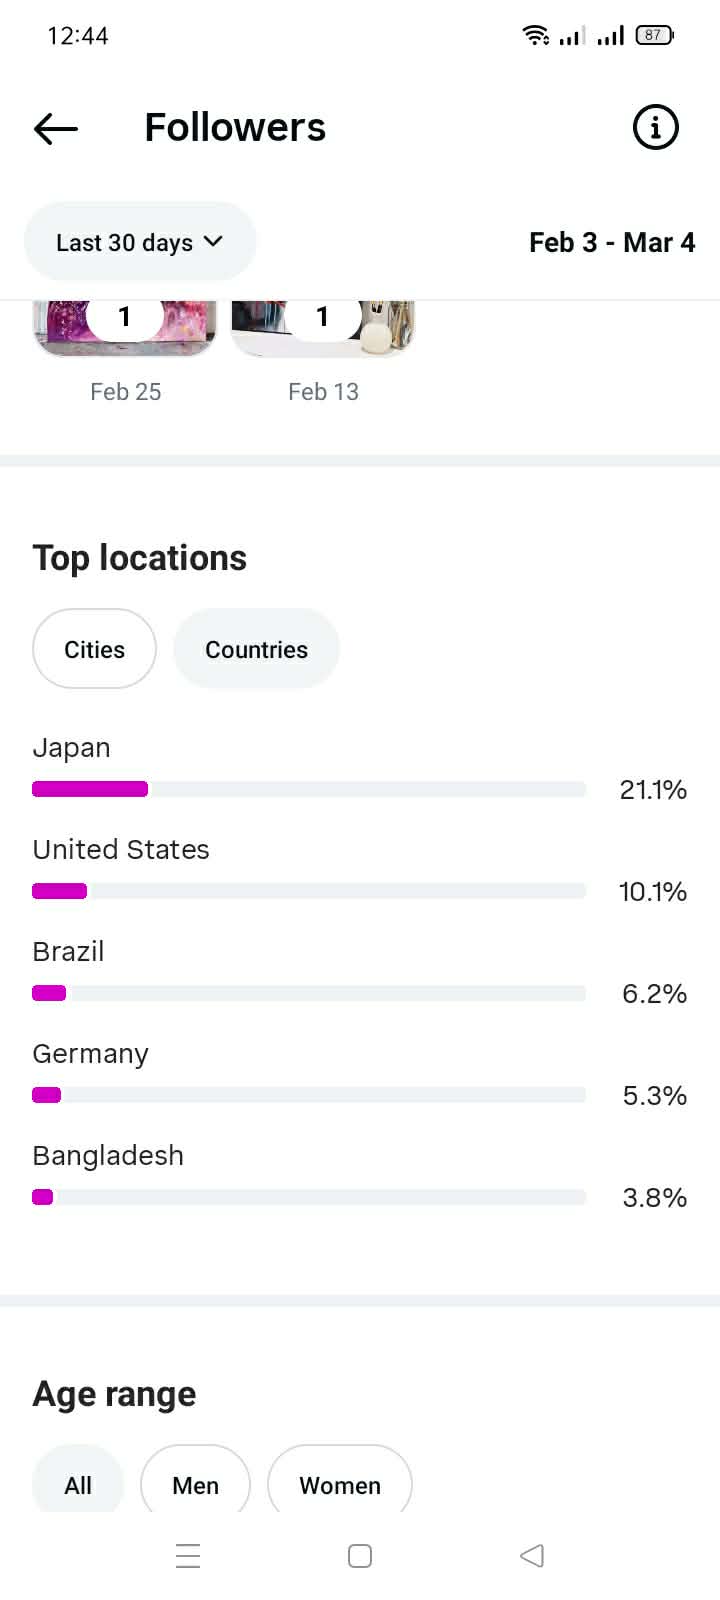
Task: Tap the Japan percentage bar
Action: point(308,789)
